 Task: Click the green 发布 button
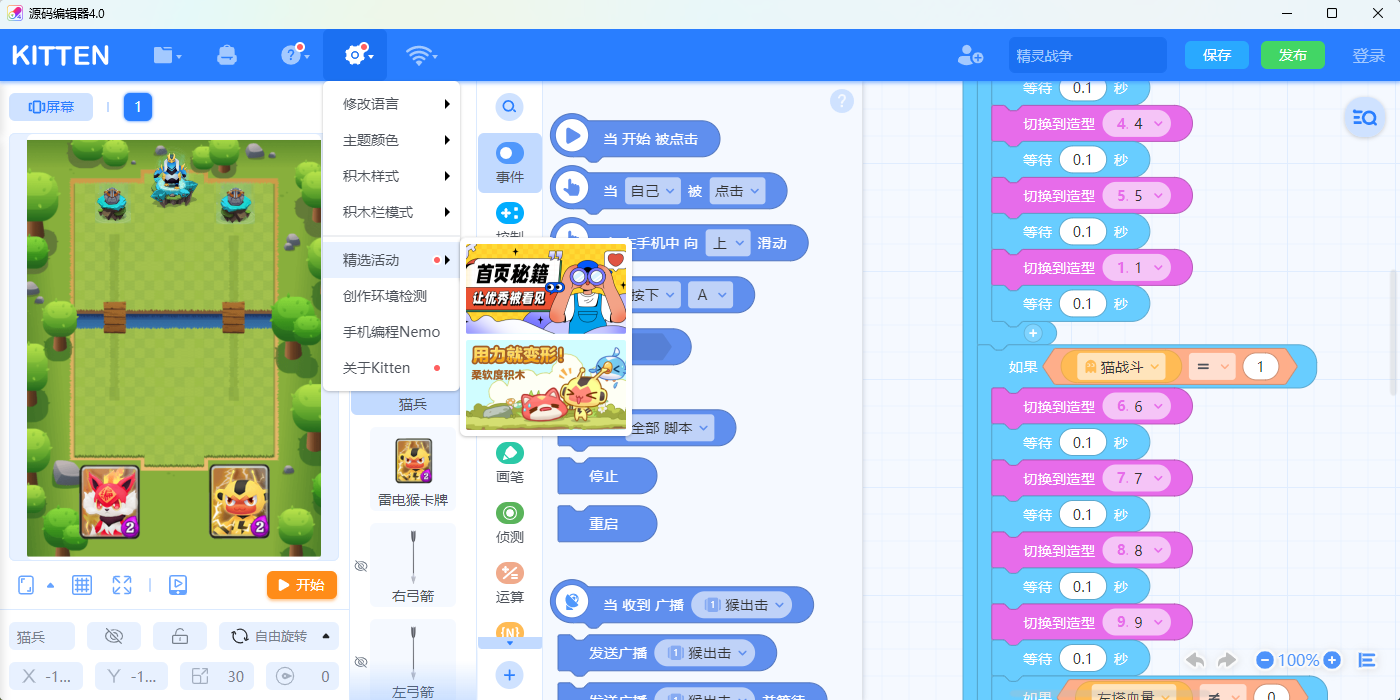pyautogui.click(x=1292, y=55)
